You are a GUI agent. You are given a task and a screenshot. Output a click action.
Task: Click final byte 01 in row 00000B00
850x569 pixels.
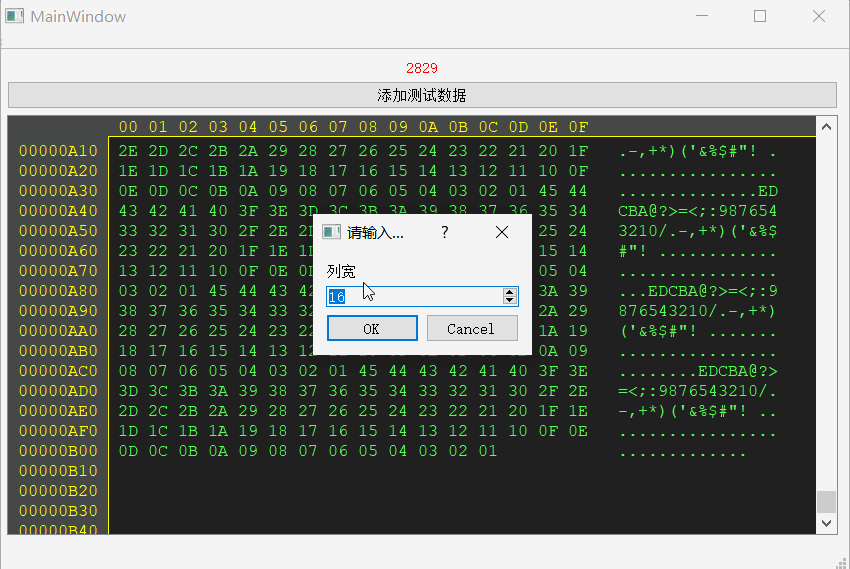click(488, 451)
